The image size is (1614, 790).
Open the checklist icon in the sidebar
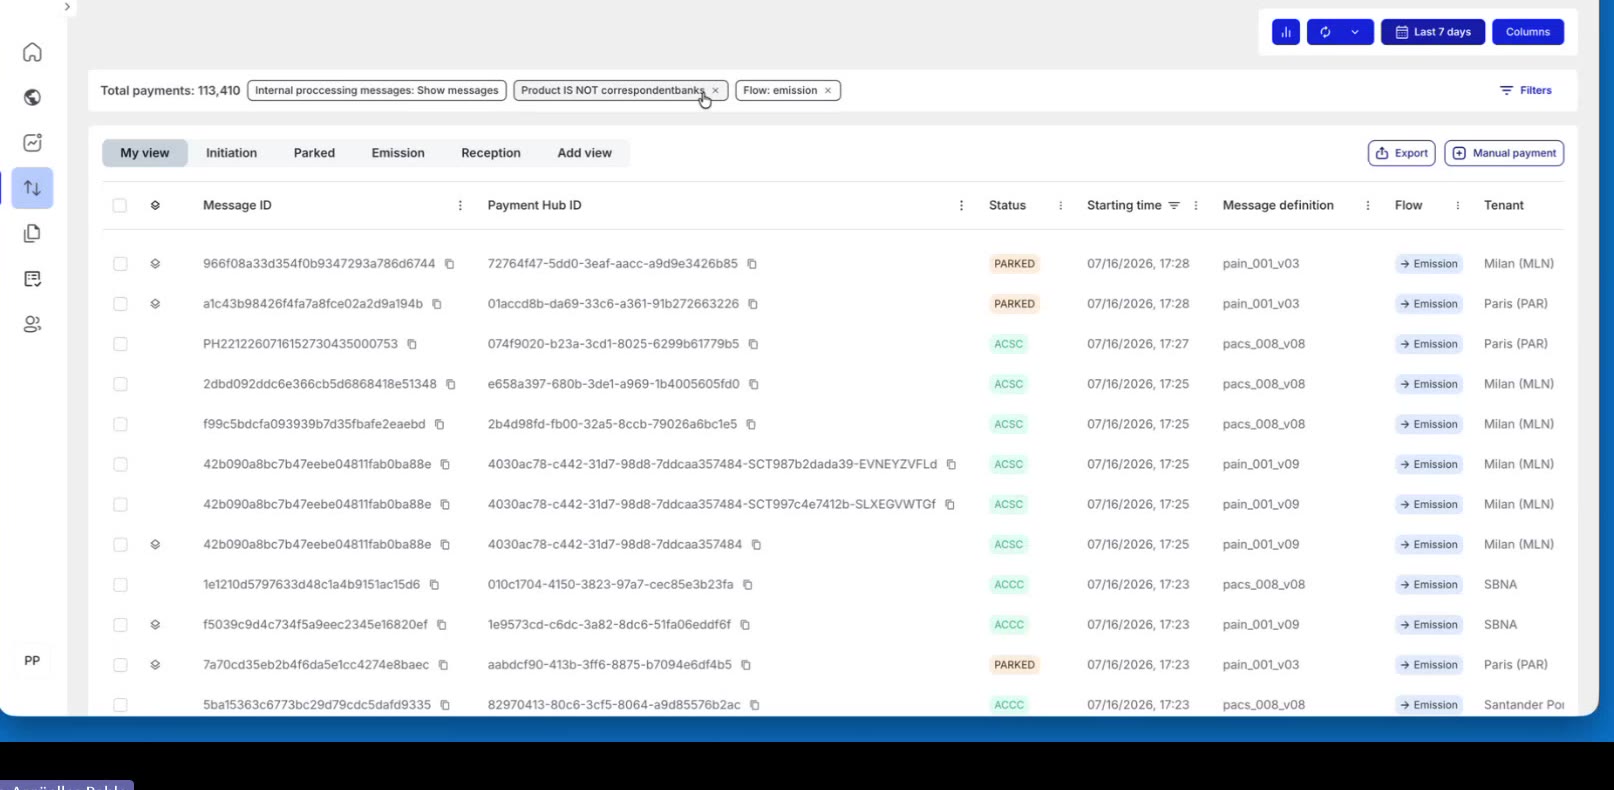pos(32,279)
